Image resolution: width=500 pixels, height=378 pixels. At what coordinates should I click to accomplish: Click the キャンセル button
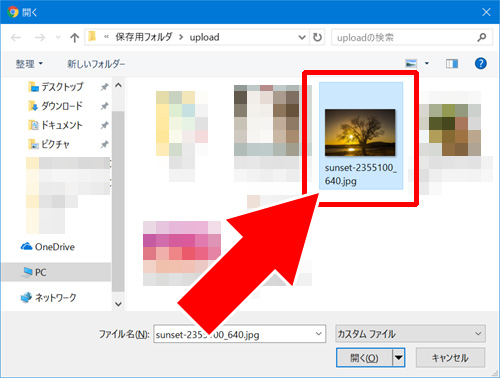tap(450, 358)
